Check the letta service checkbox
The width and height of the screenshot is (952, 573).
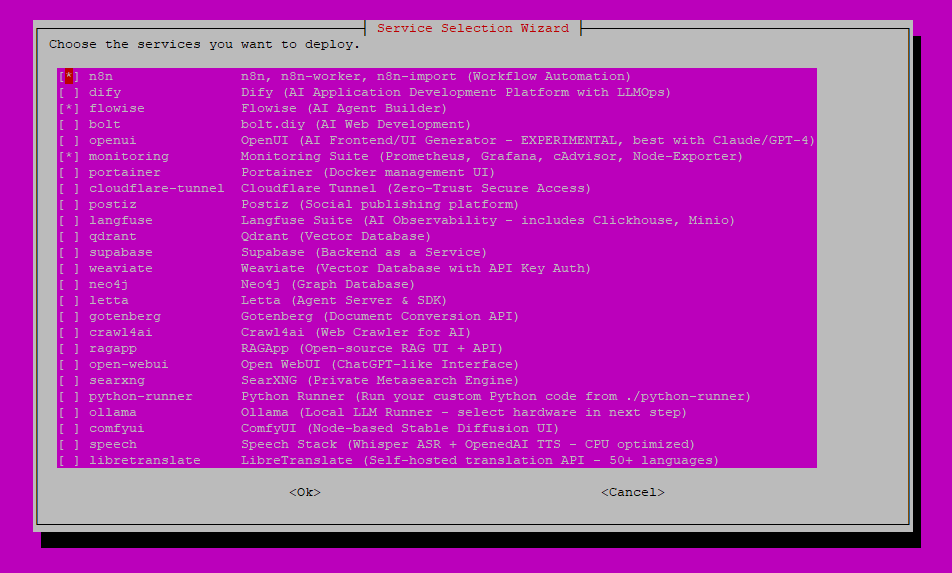click(x=69, y=300)
